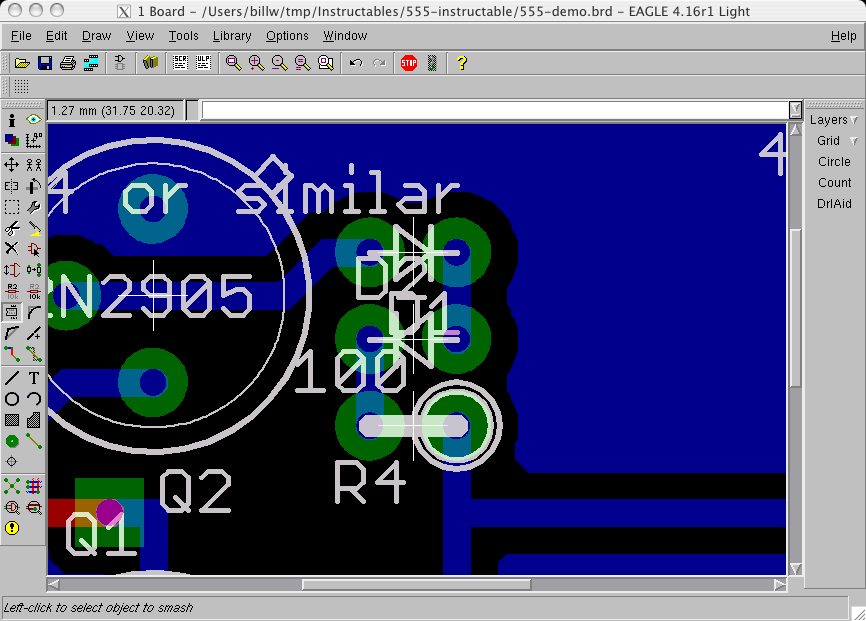Select the Split wire tool
The image size is (866, 621).
tap(12, 333)
